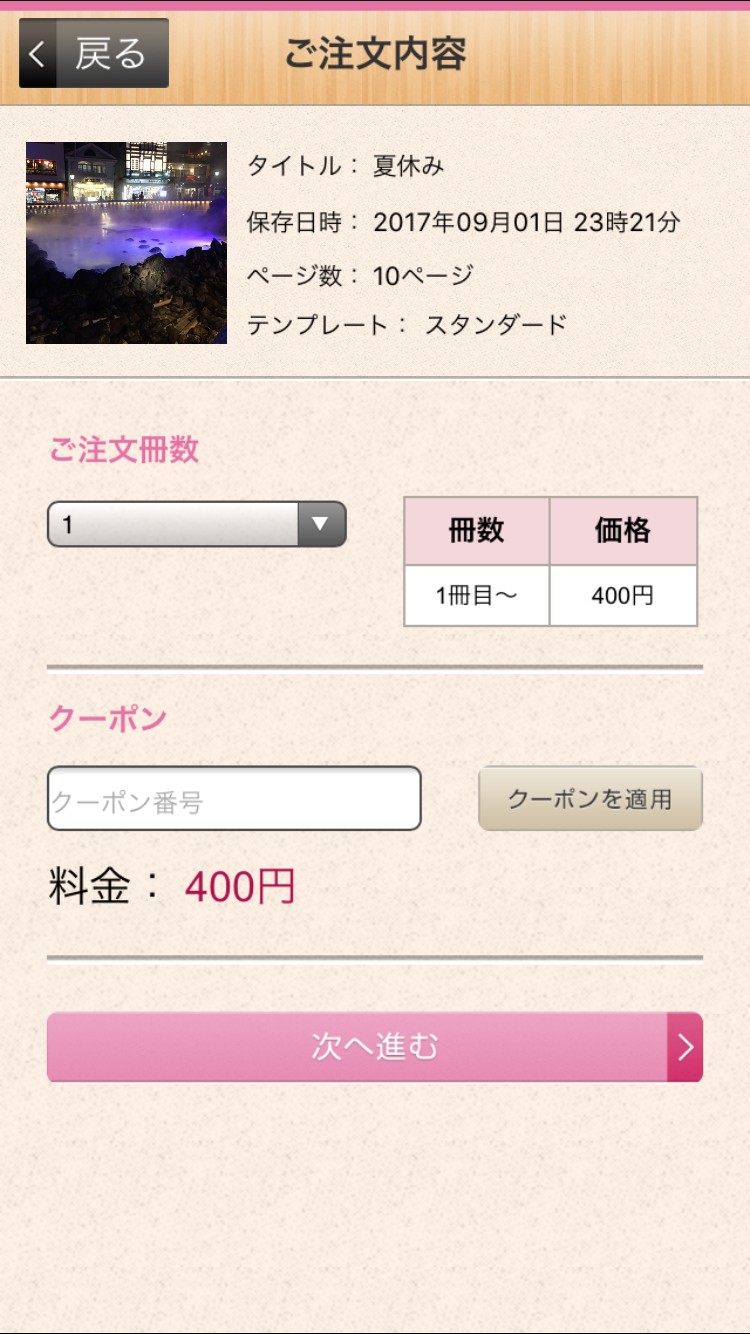Click the クーポン section heading
This screenshot has width=750, height=1334.
pyautogui.click(x=107, y=718)
